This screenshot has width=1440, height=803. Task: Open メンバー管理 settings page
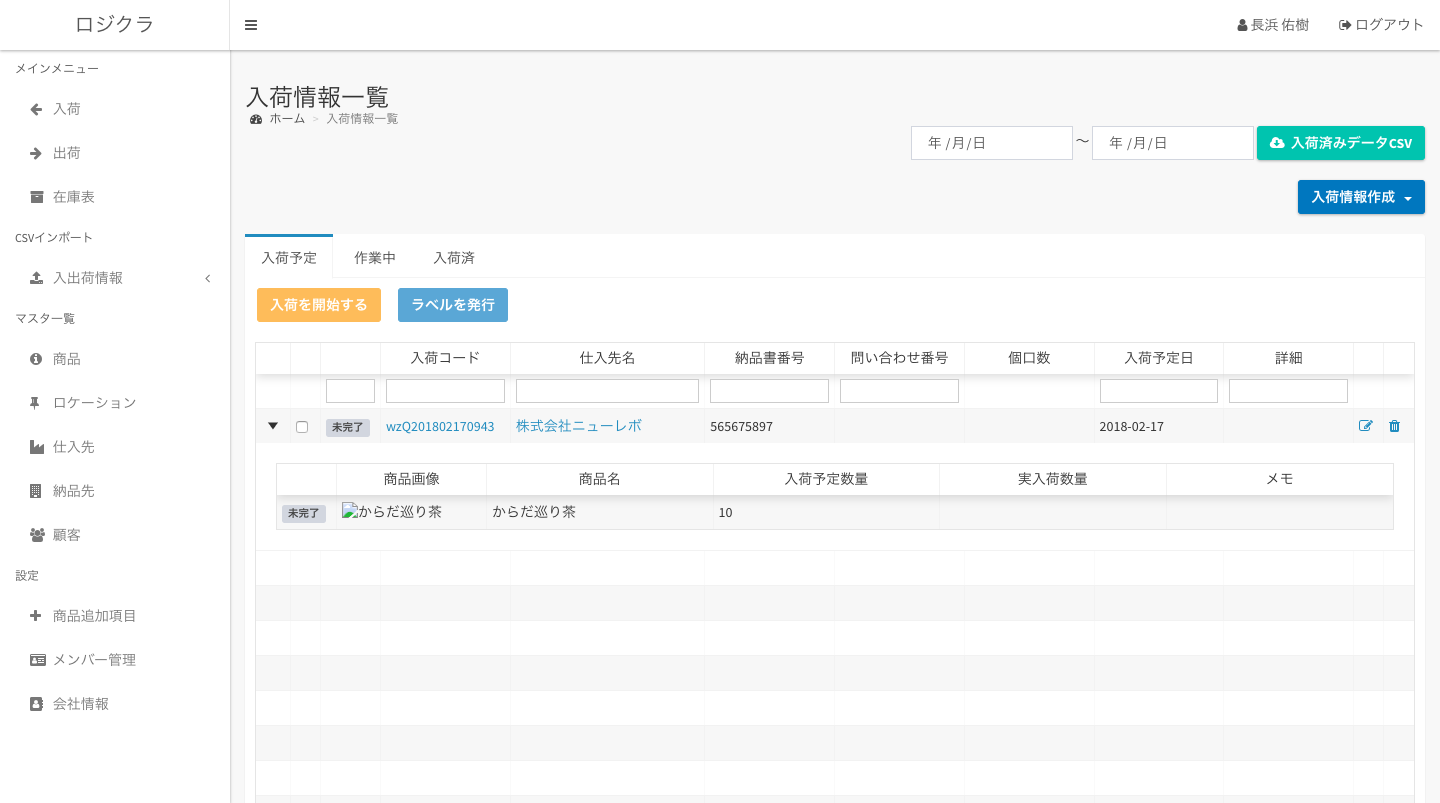click(x=94, y=660)
